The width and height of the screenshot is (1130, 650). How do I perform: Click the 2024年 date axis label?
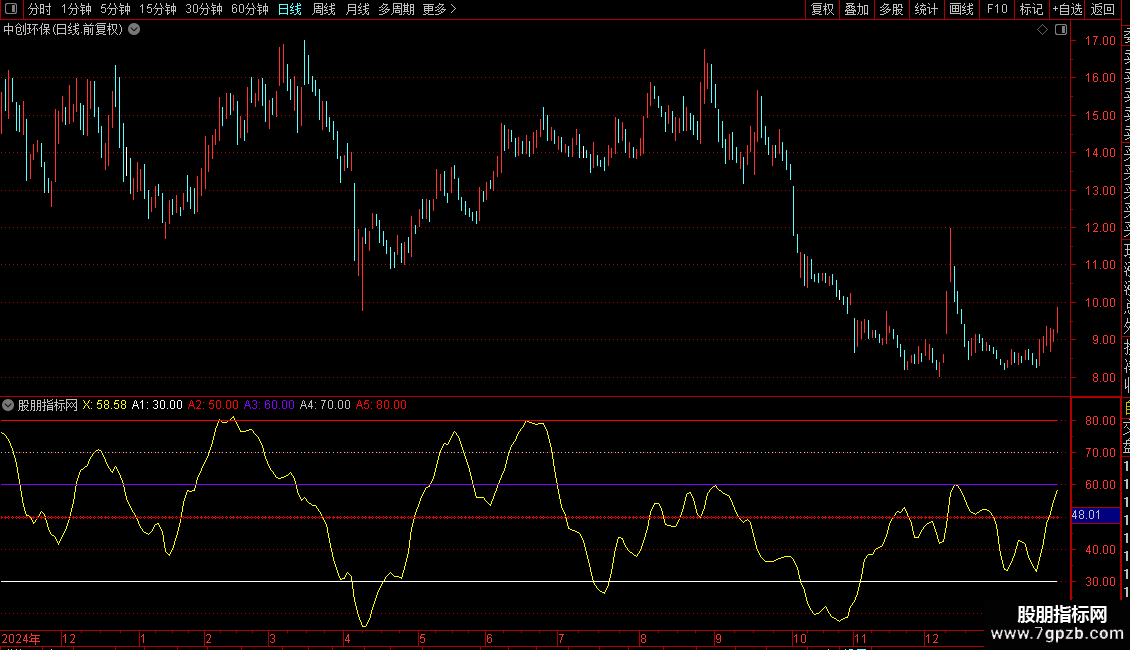pos(21,639)
